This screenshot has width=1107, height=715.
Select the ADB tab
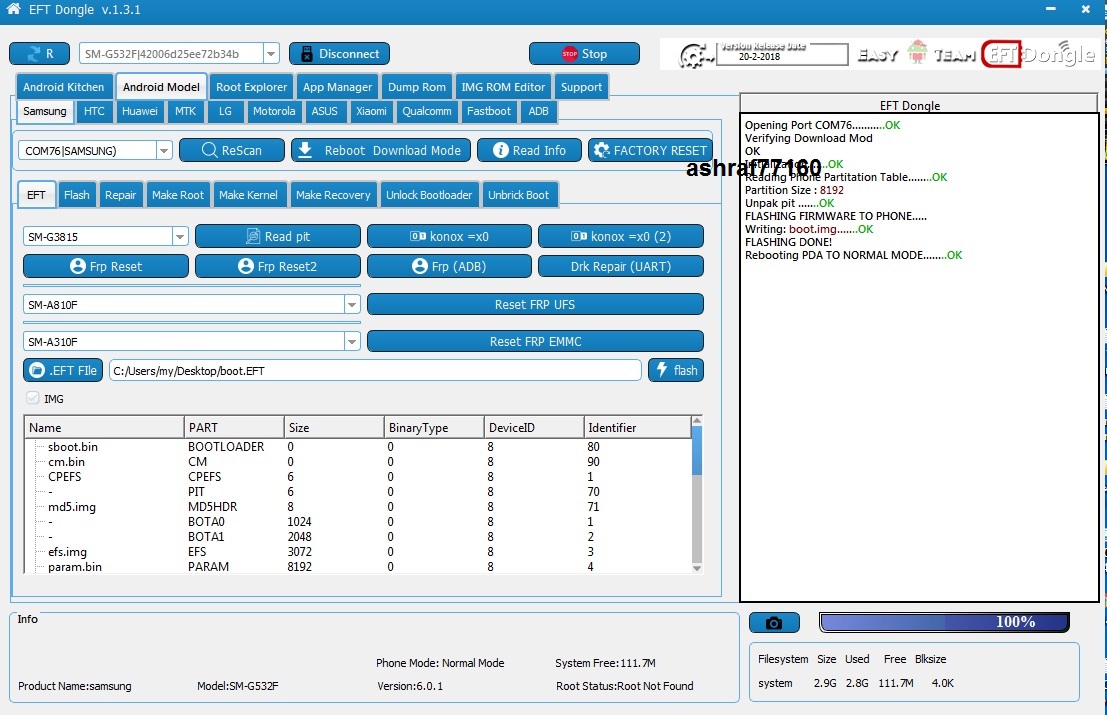(x=539, y=112)
